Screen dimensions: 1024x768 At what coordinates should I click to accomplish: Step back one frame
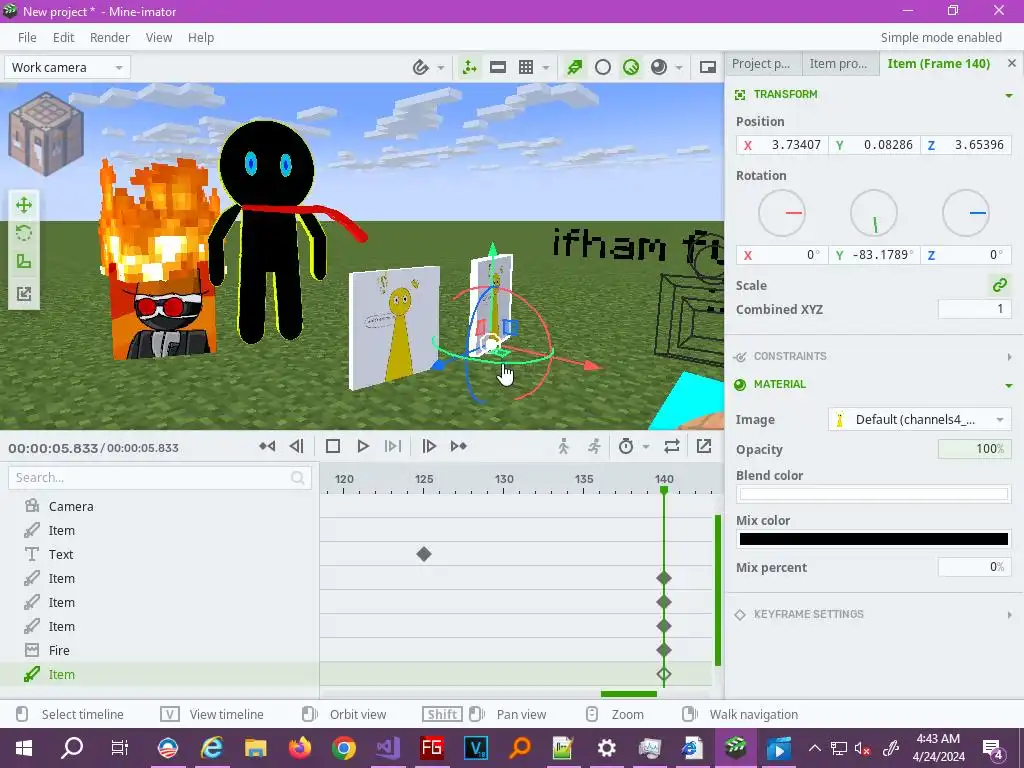pyautogui.click(x=296, y=446)
